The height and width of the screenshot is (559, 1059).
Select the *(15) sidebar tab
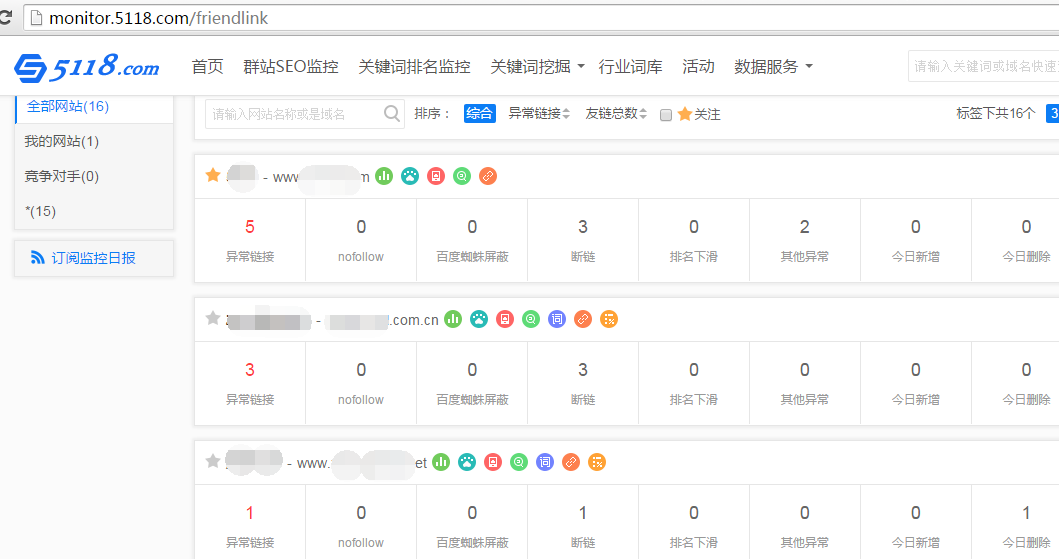coord(95,211)
